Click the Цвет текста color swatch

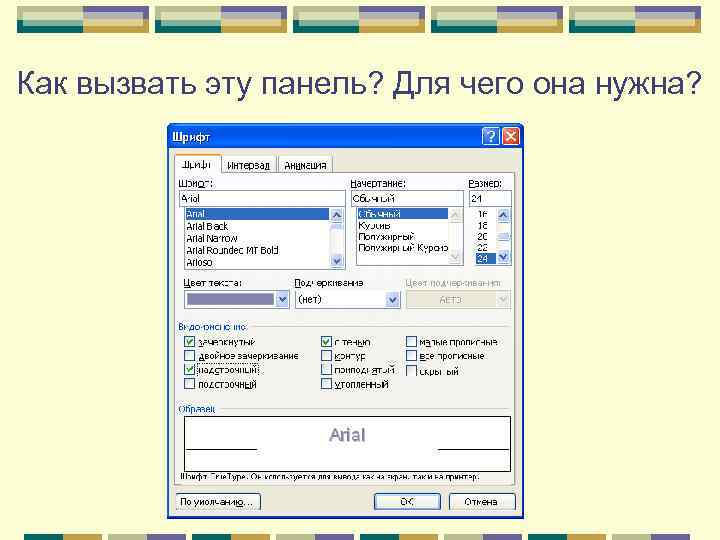tap(231, 299)
